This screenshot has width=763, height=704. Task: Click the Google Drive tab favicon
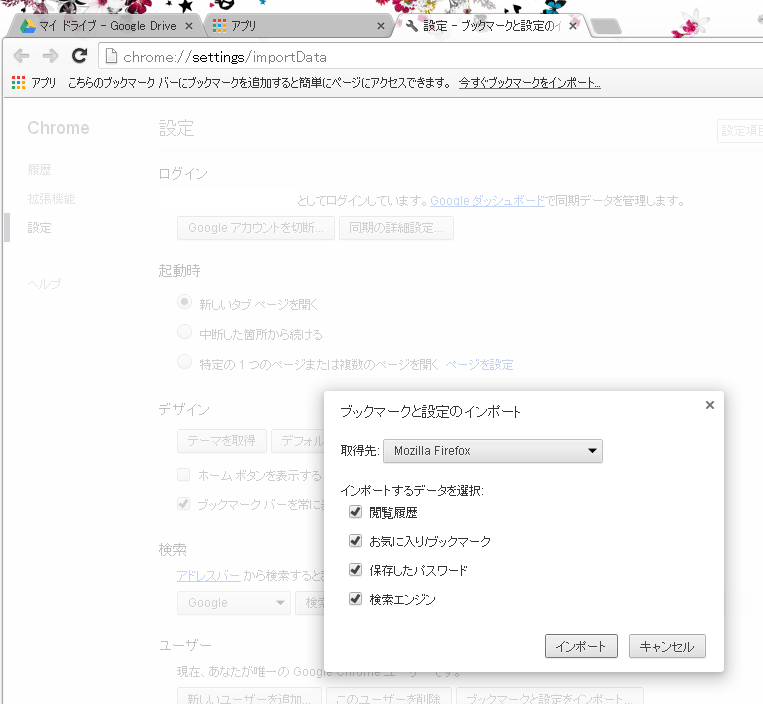coord(28,26)
